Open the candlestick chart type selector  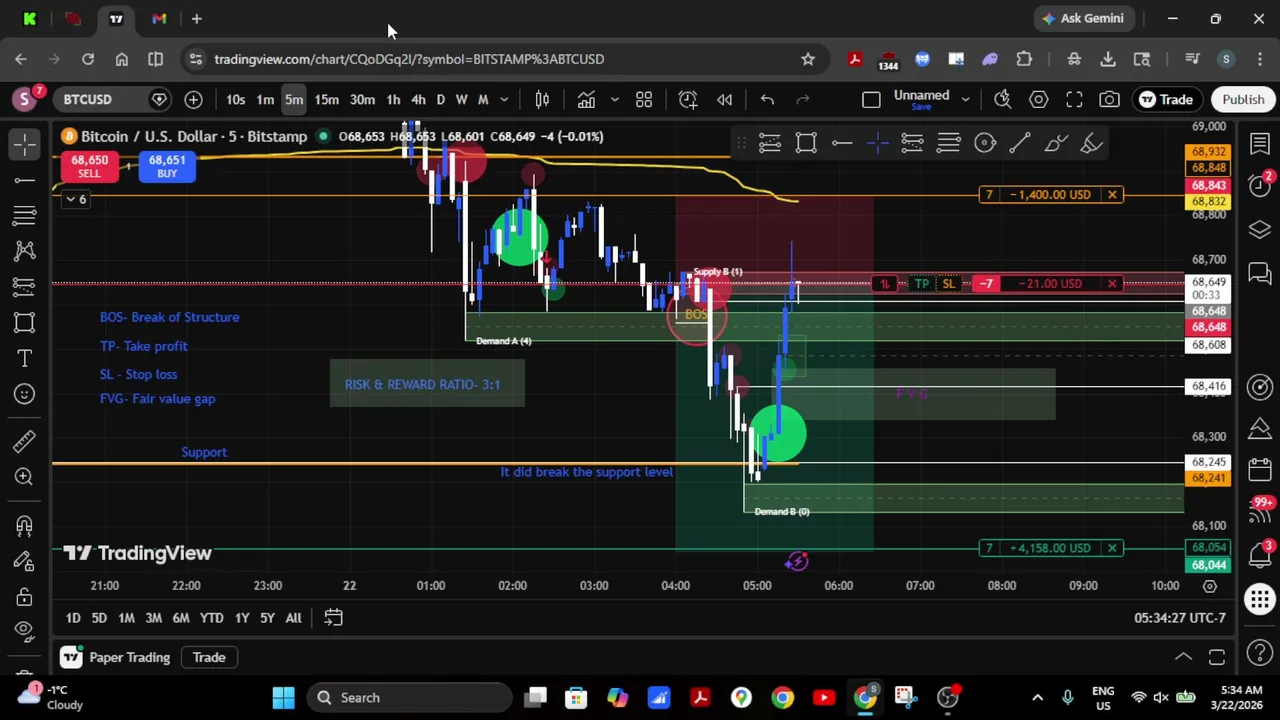pyautogui.click(x=542, y=99)
